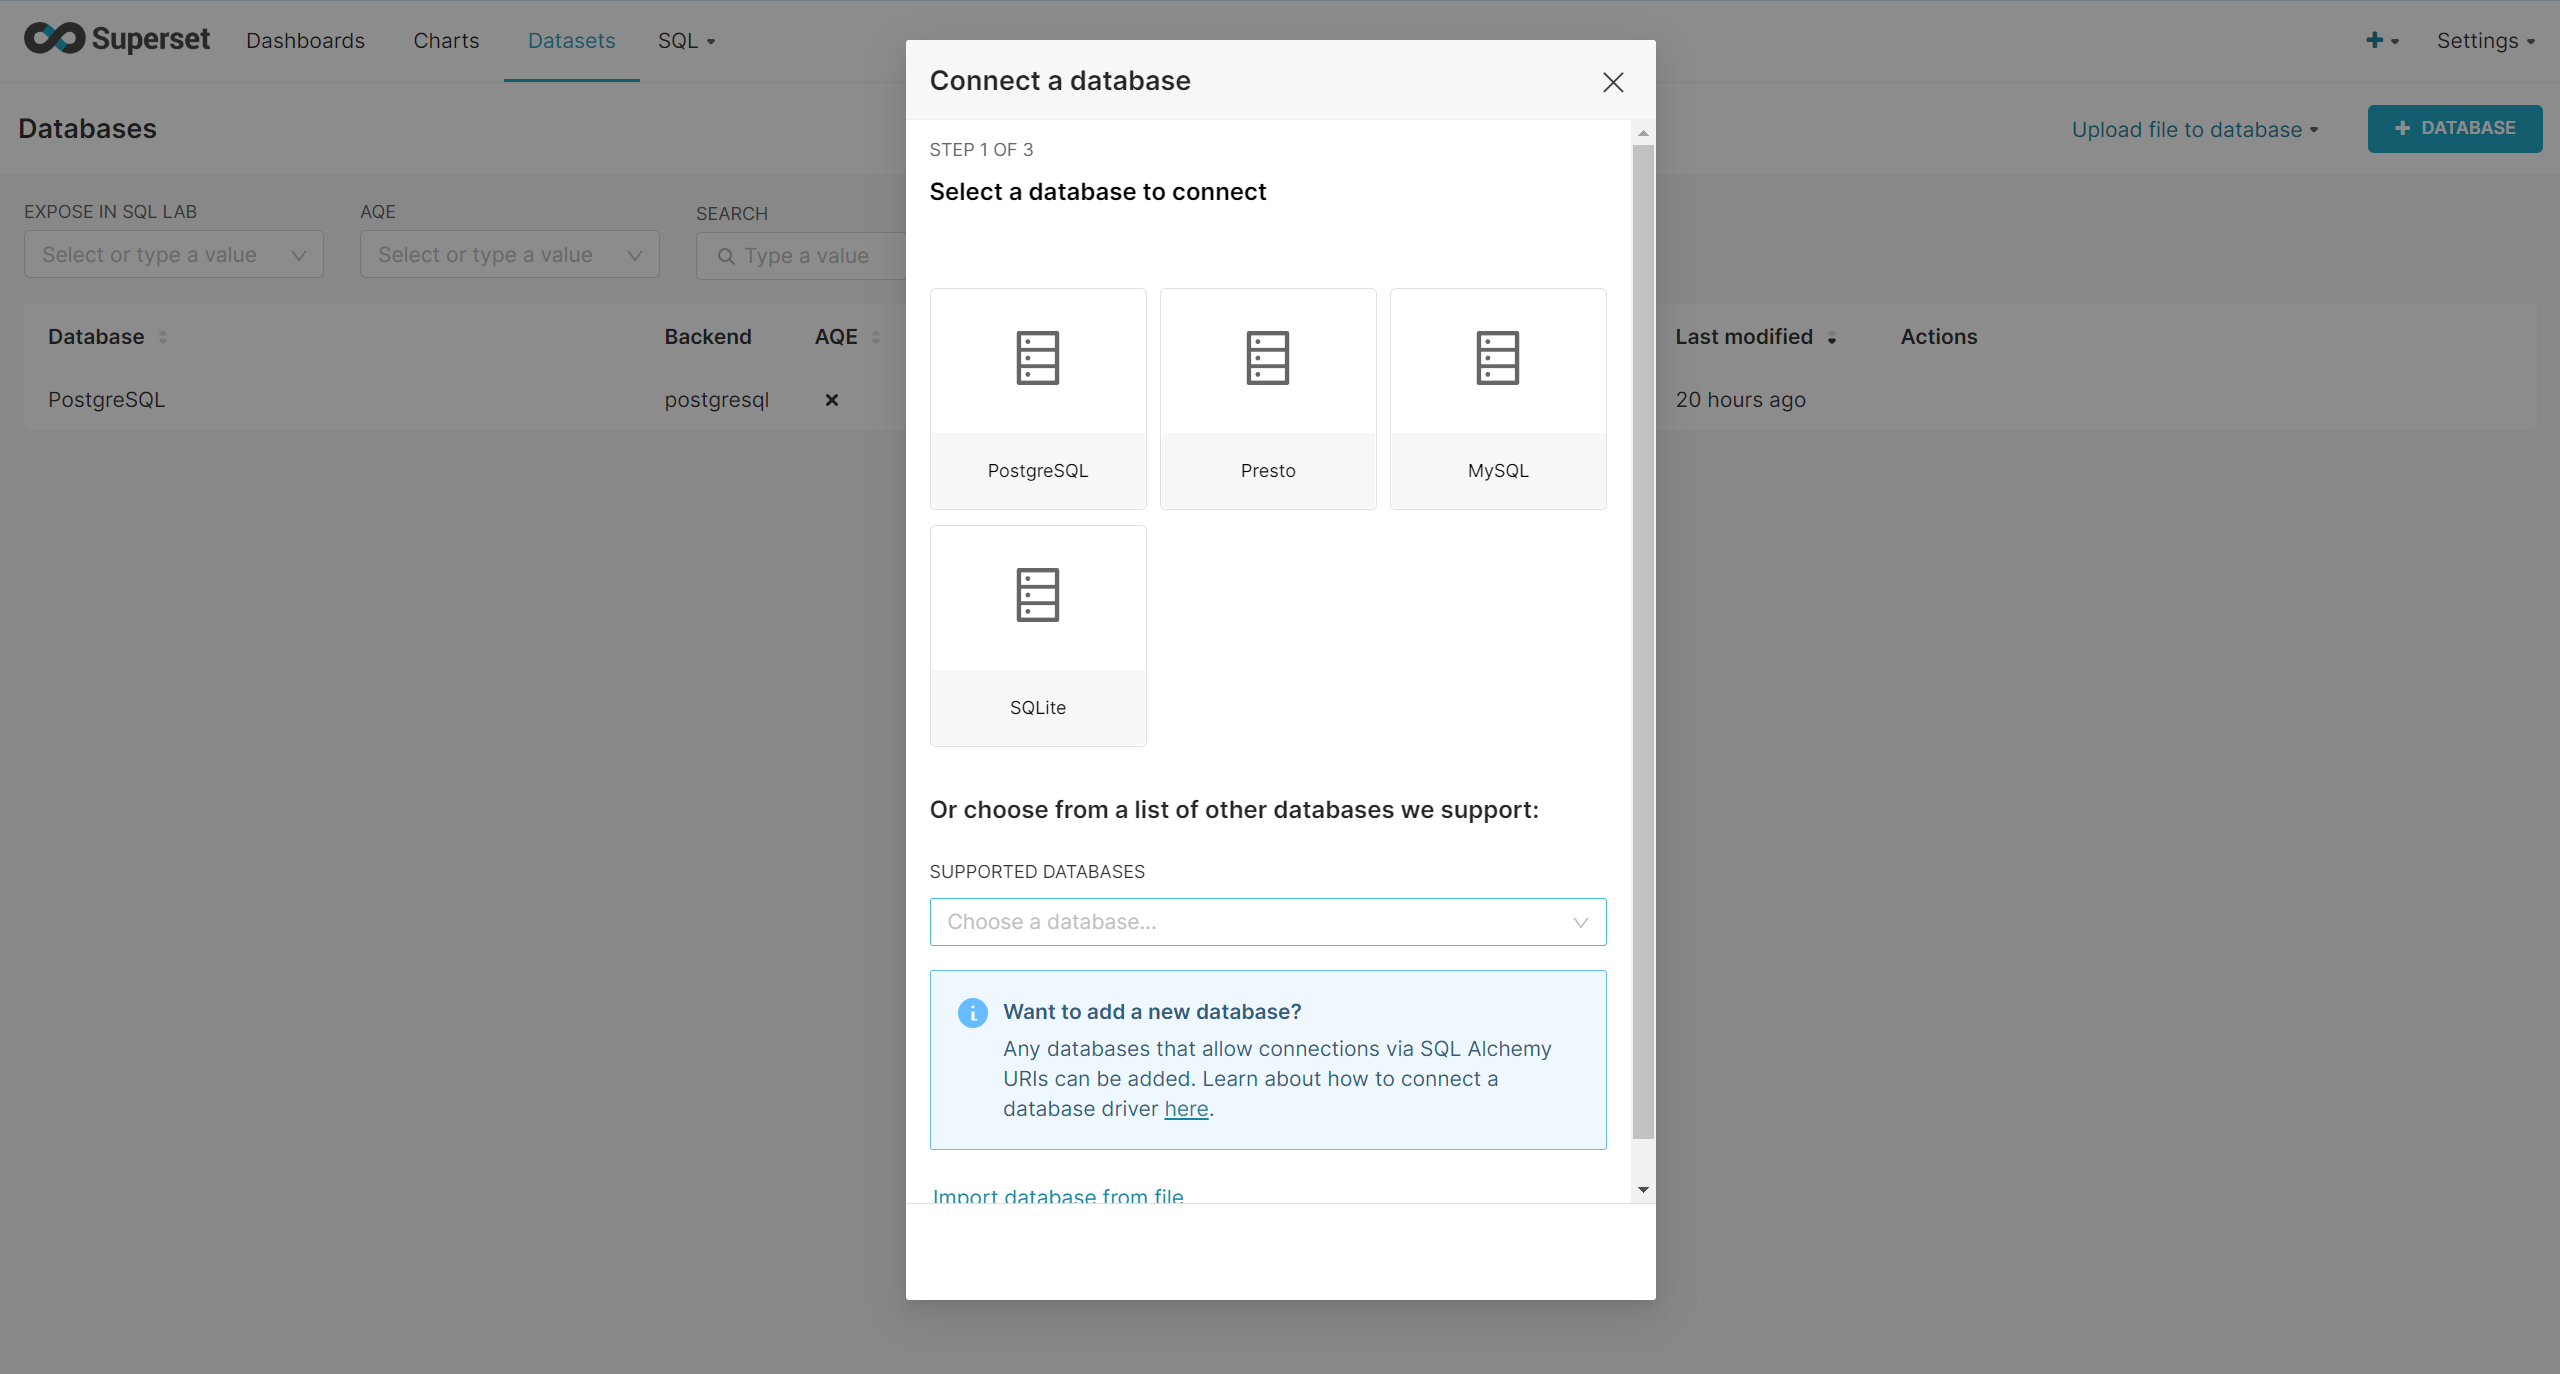The image size is (2560, 1374).
Task: Select the SQLite database icon card
Action: tap(1037, 635)
